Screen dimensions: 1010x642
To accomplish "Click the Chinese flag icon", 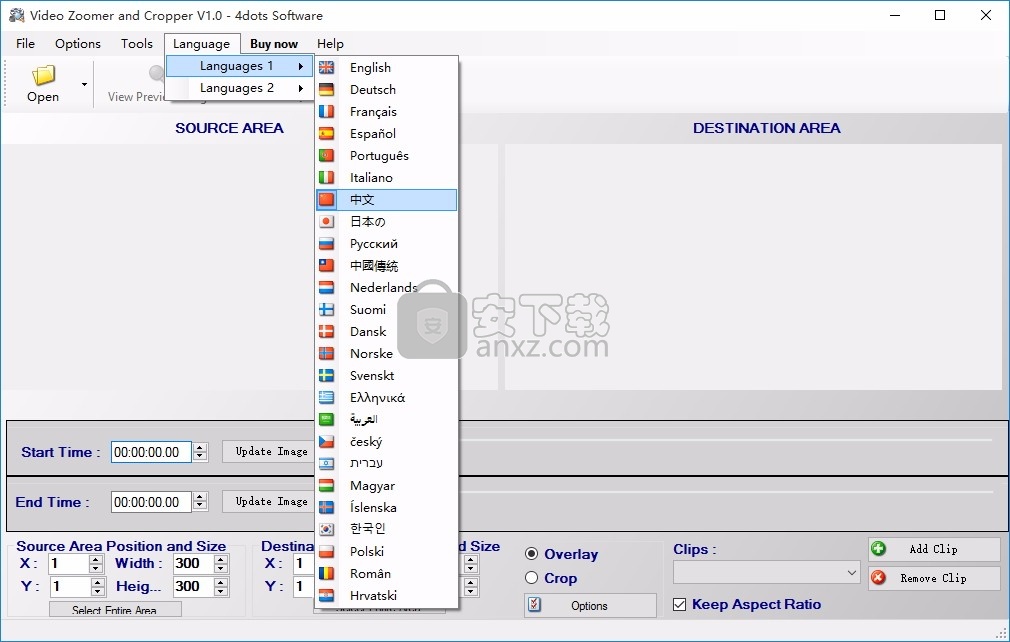I will coord(327,199).
